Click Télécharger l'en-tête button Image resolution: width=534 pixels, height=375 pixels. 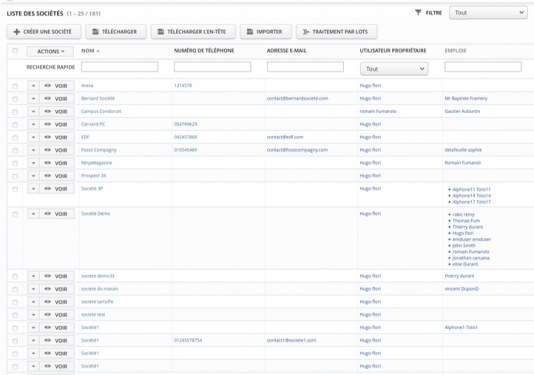coord(193,32)
